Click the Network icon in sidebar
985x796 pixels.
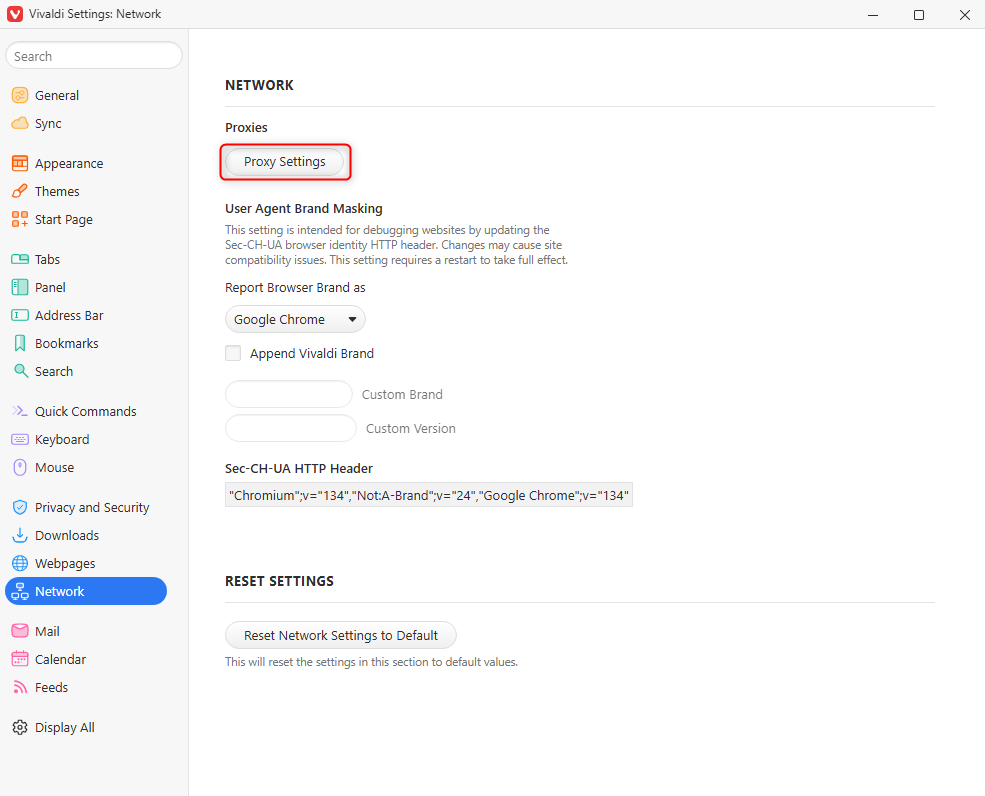tap(20, 591)
